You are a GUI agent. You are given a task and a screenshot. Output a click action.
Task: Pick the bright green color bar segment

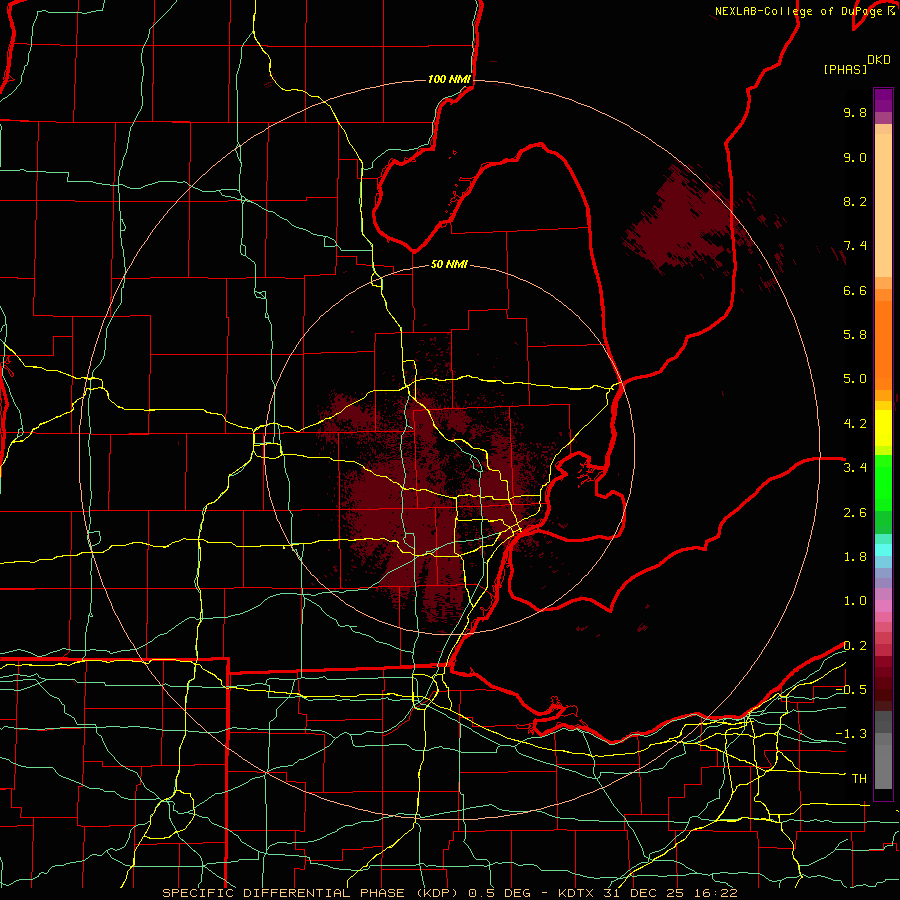pos(883,482)
